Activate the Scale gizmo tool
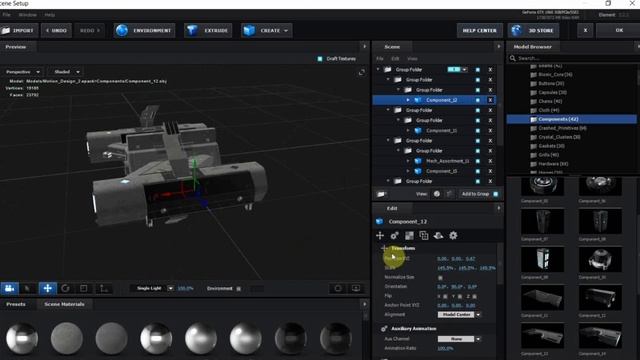Image resolution: width=640 pixels, height=360 pixels. pos(84,289)
